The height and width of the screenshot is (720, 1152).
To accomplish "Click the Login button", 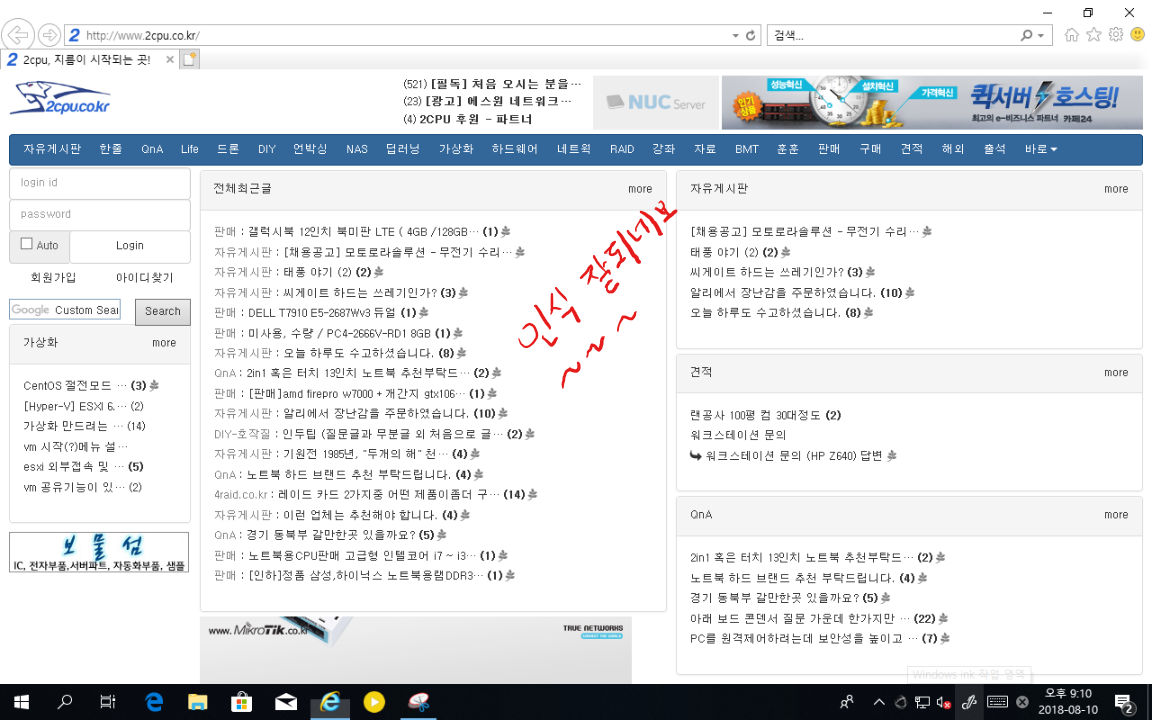I will (x=130, y=246).
